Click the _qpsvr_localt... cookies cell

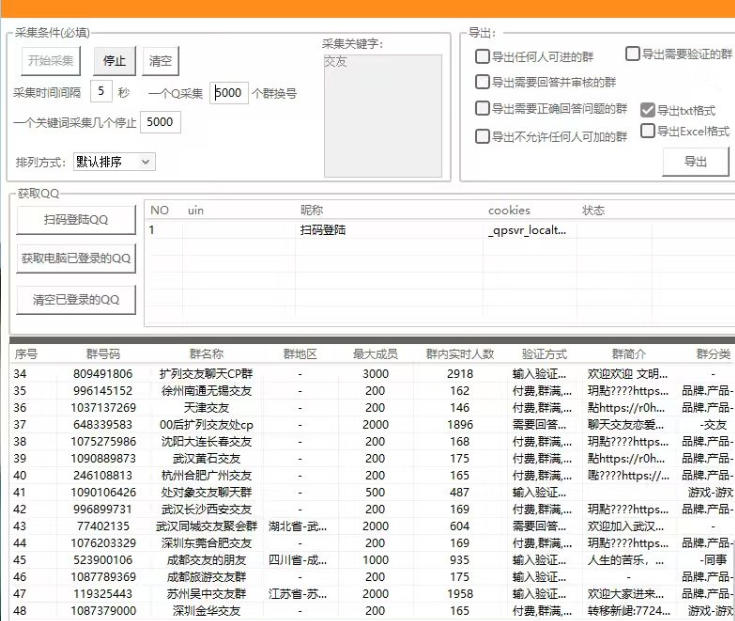coord(527,230)
